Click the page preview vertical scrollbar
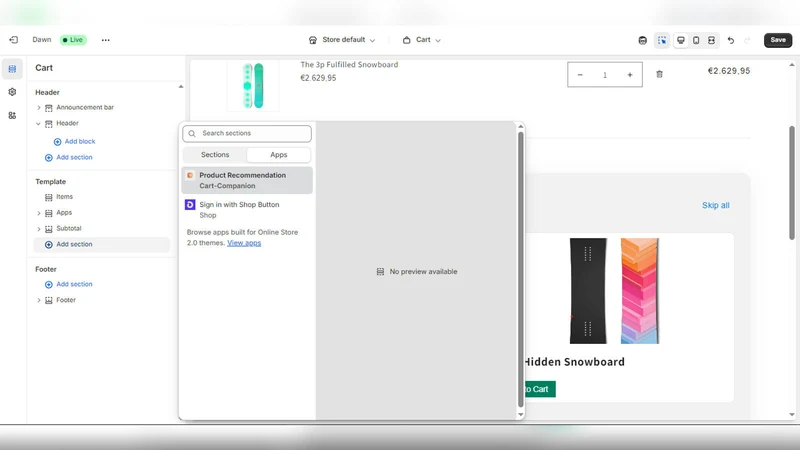The image size is (800, 450). click(792, 182)
